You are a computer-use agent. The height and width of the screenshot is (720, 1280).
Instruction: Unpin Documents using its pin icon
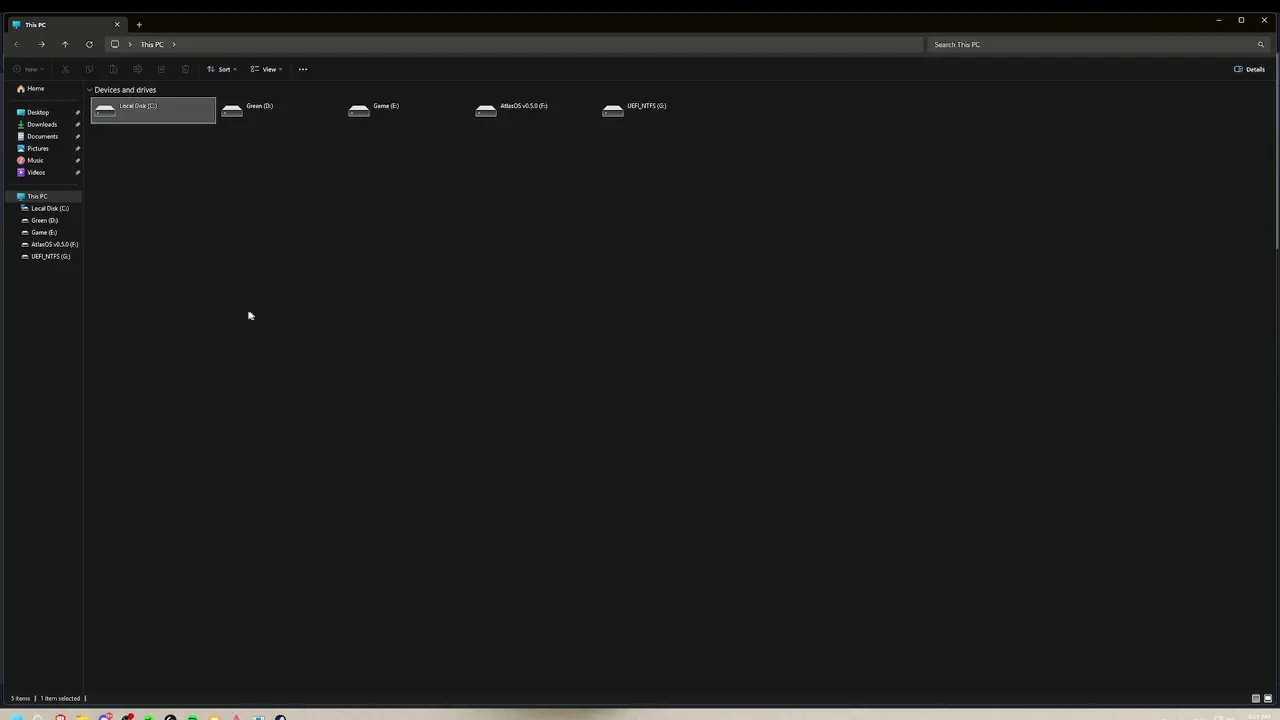coord(77,136)
